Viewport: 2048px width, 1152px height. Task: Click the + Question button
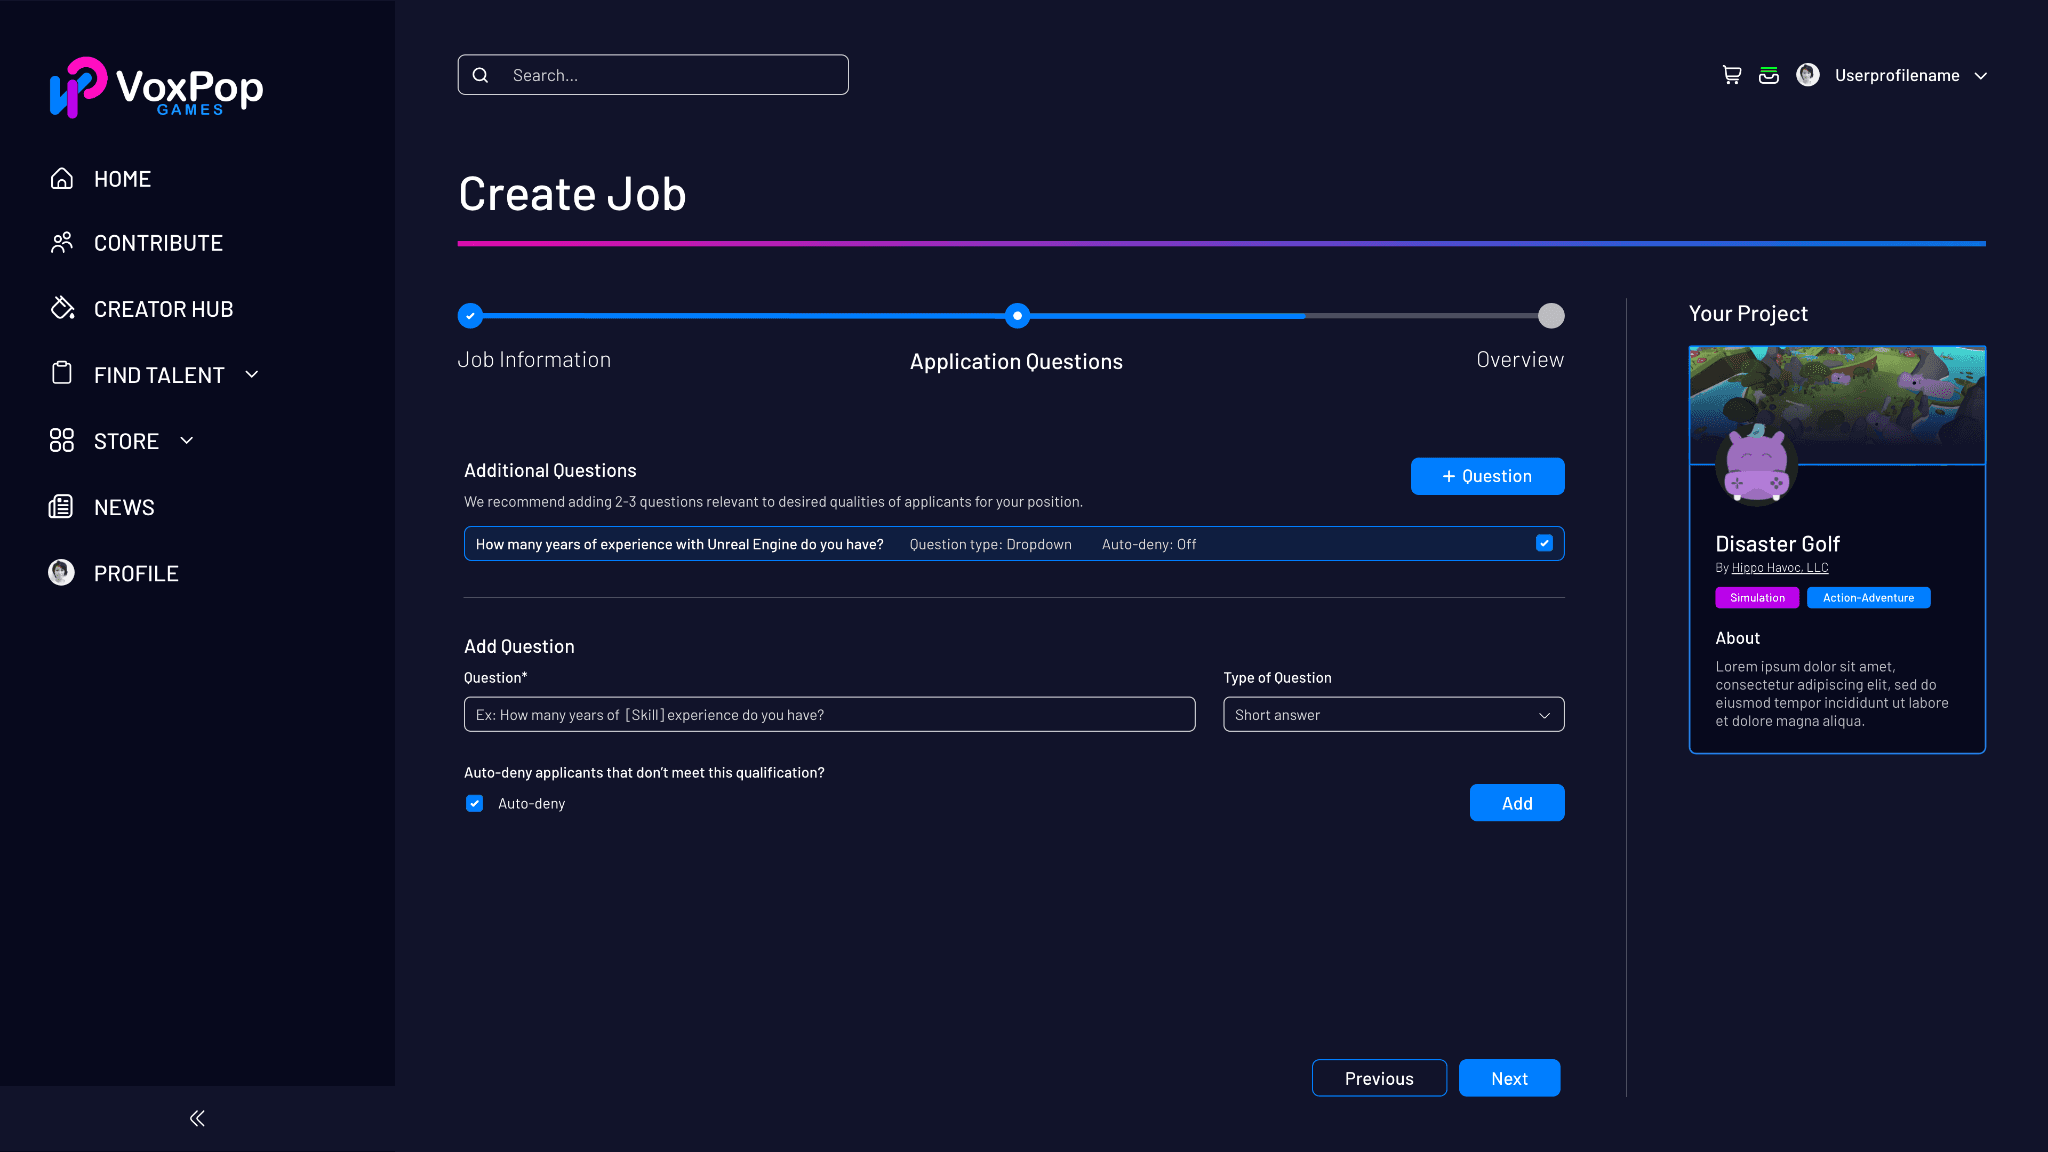coord(1487,476)
